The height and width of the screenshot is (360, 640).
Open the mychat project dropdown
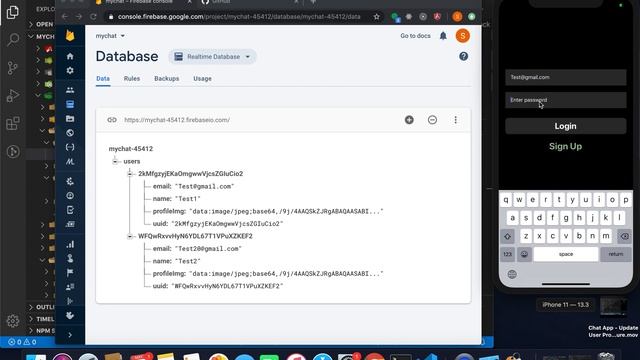click(110, 36)
